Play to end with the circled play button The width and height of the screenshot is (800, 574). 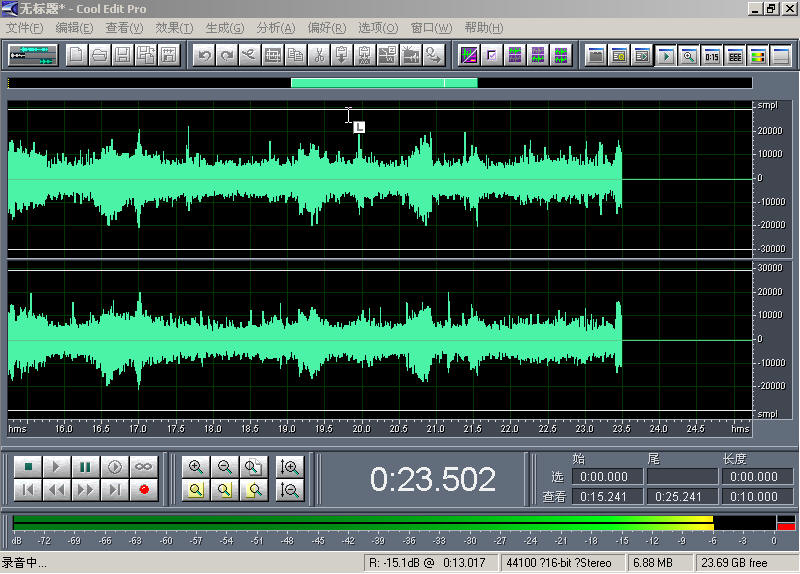pos(115,467)
